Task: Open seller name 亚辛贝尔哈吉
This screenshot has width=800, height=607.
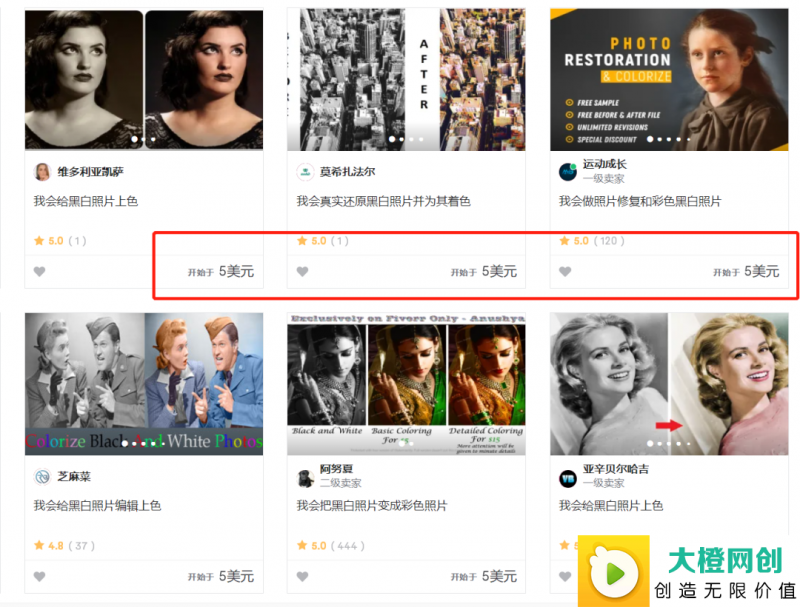Action: 616,469
